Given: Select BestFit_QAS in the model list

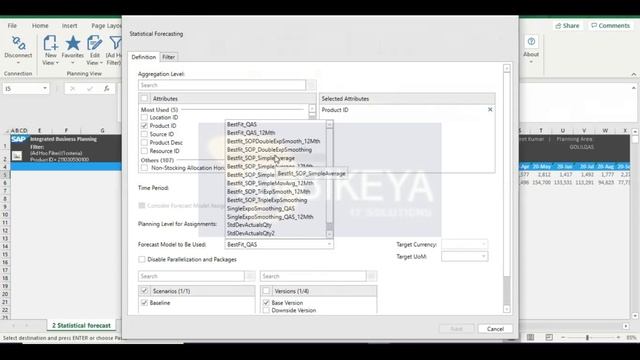Looking at the screenshot, I should point(242,124).
